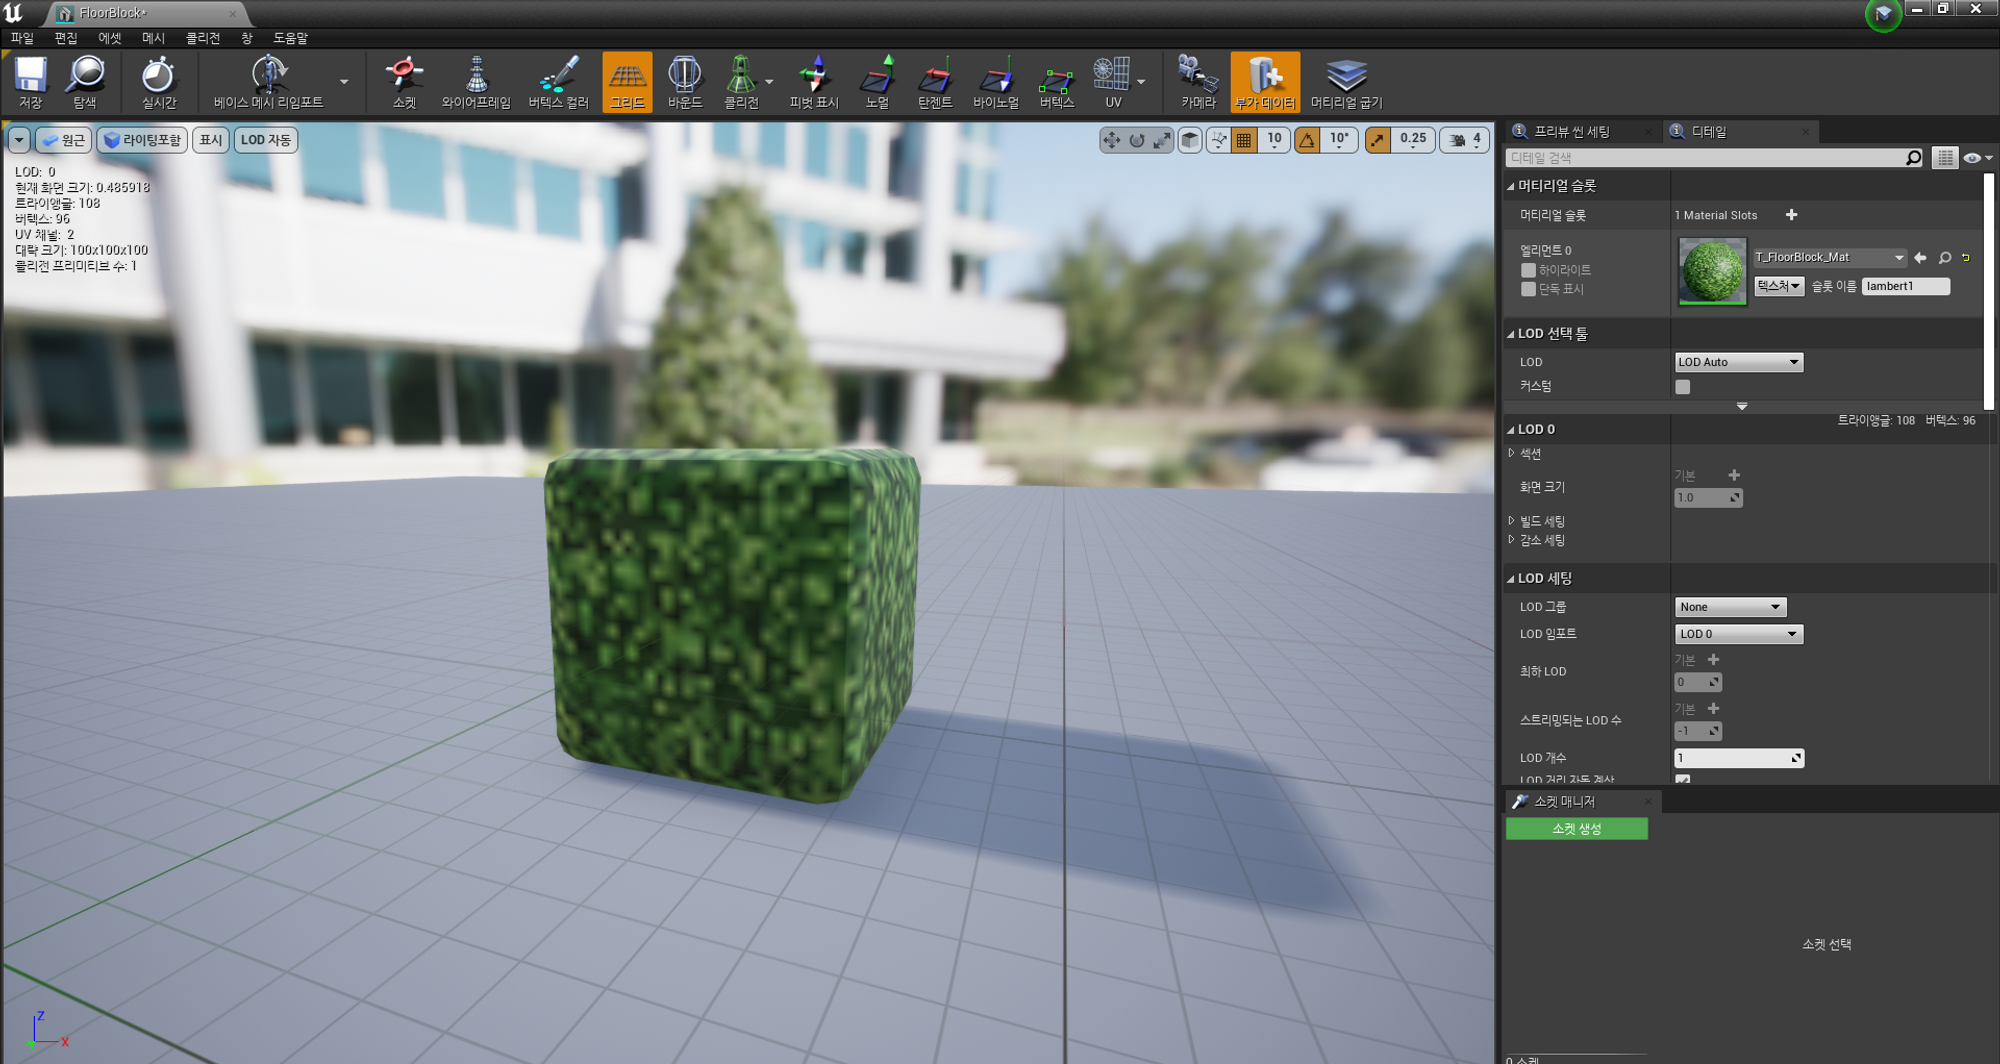This screenshot has width=2000, height=1064.
Task: Toggle the Grid (그리드) button
Action: tap(627, 82)
